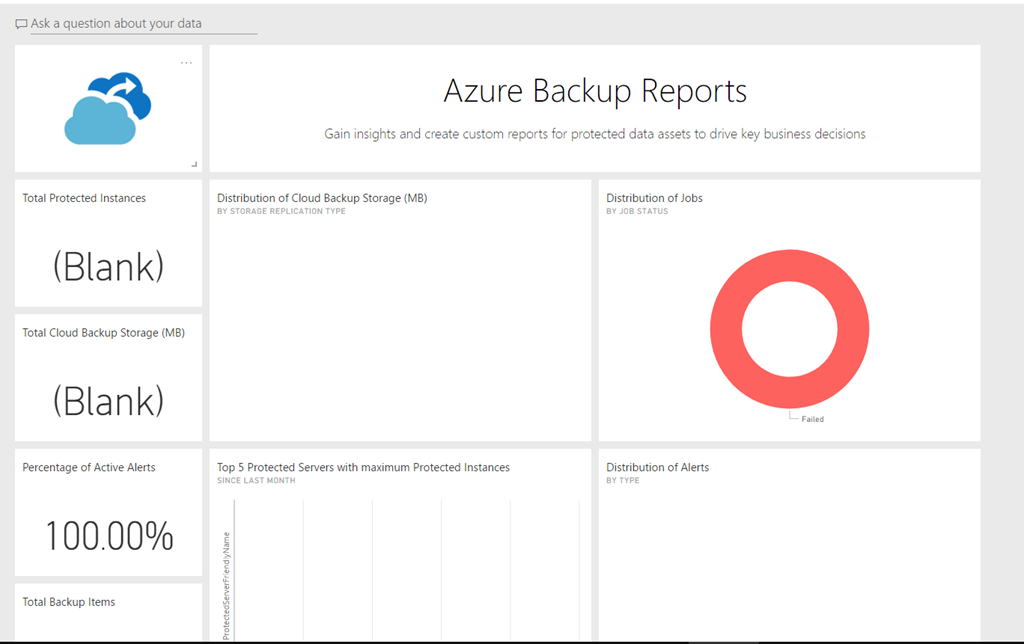The image size is (1024, 644).
Task: Click the logo tile's corner resize handle
Action: point(194,164)
